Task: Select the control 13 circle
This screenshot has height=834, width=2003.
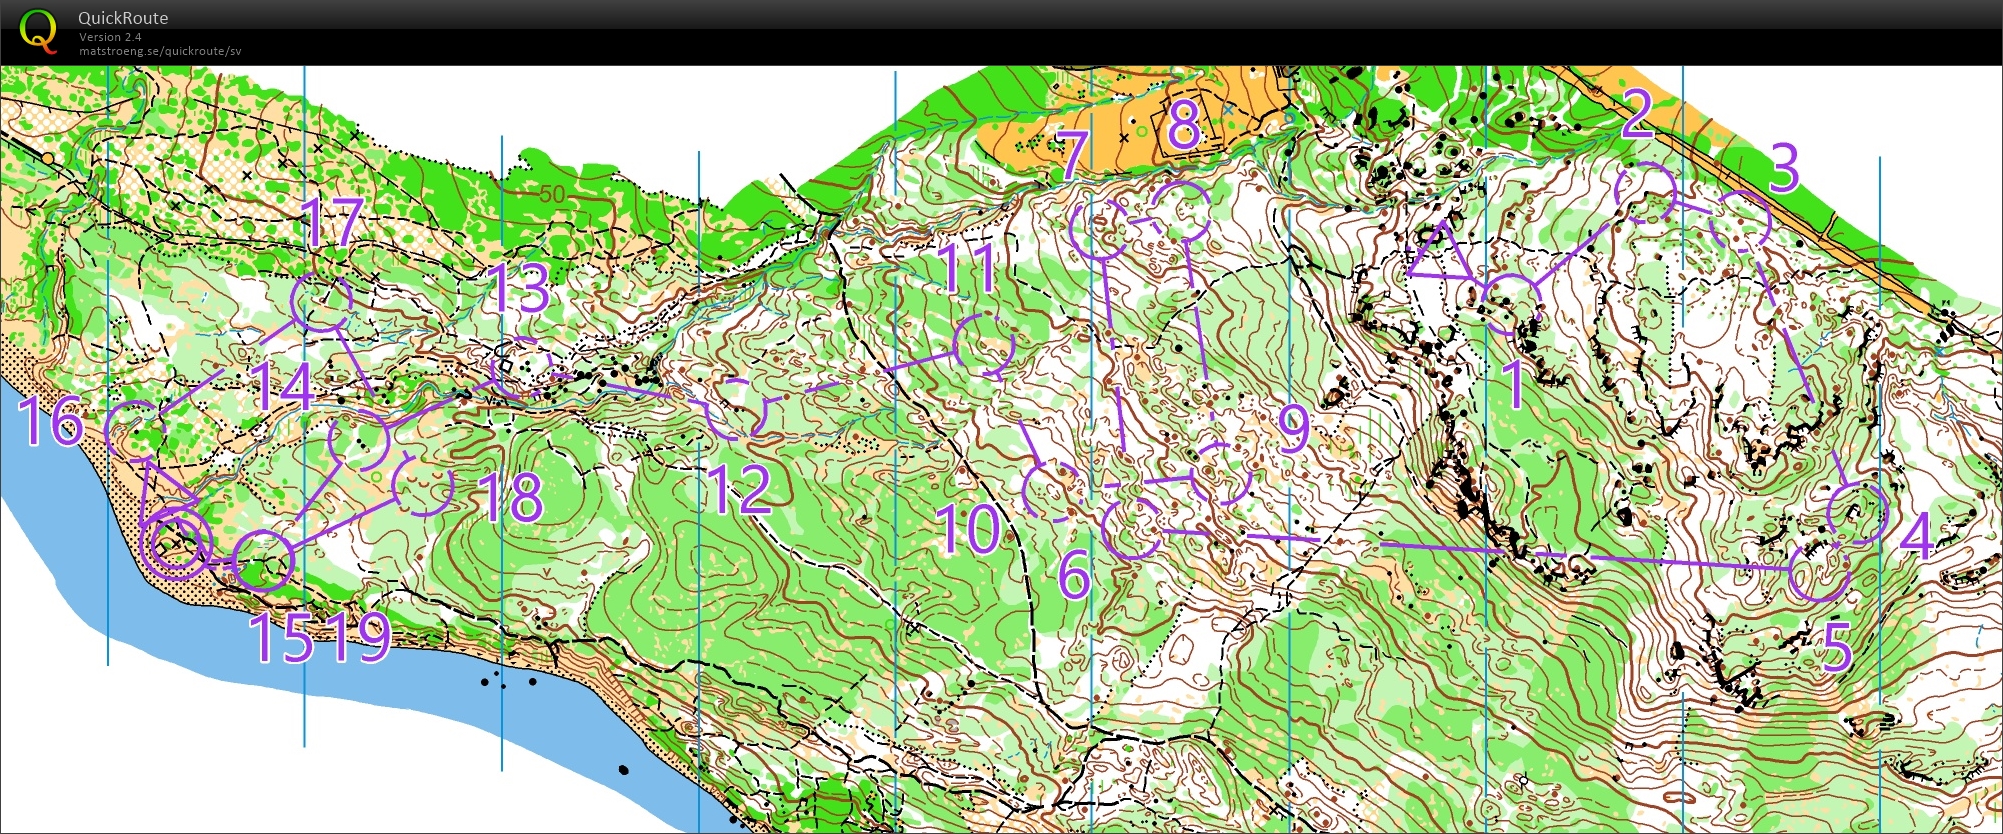Action: point(522,368)
